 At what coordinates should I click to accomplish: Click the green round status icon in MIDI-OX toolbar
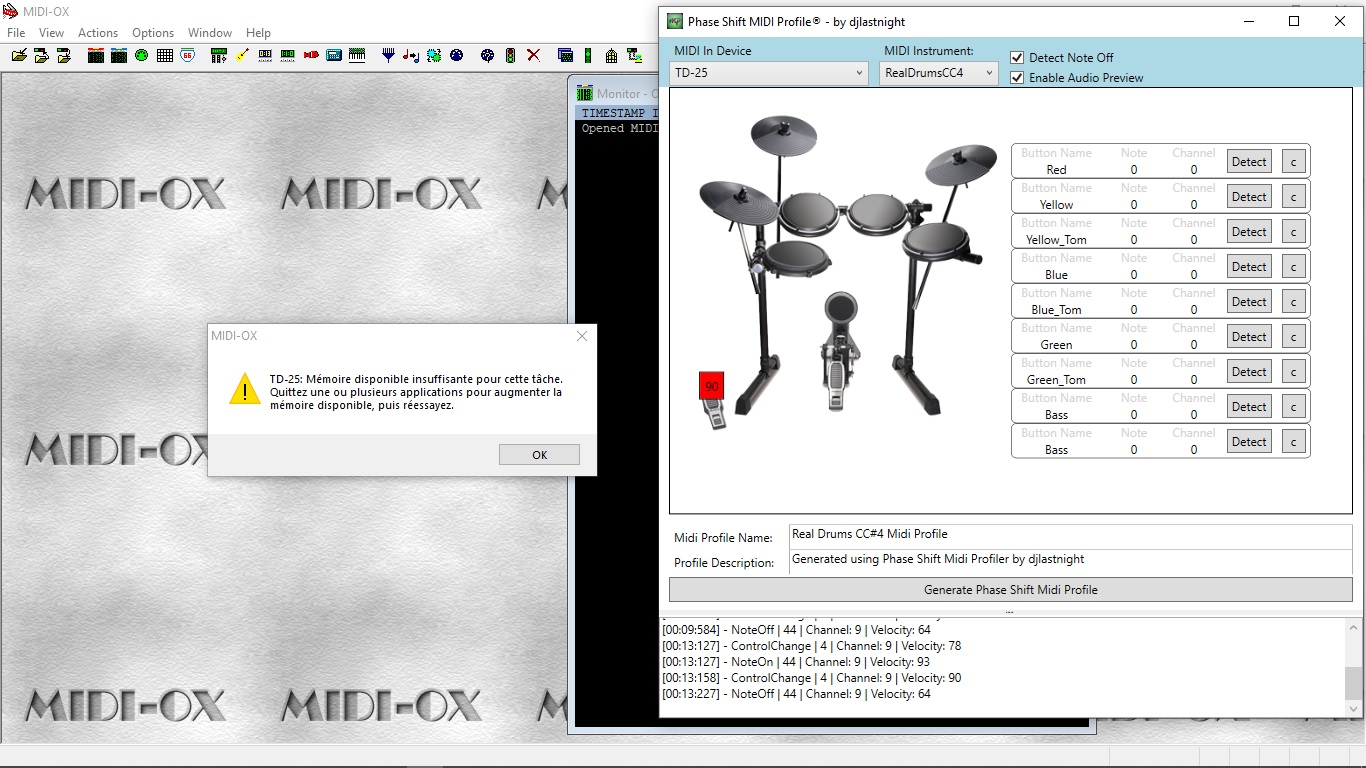[141, 56]
